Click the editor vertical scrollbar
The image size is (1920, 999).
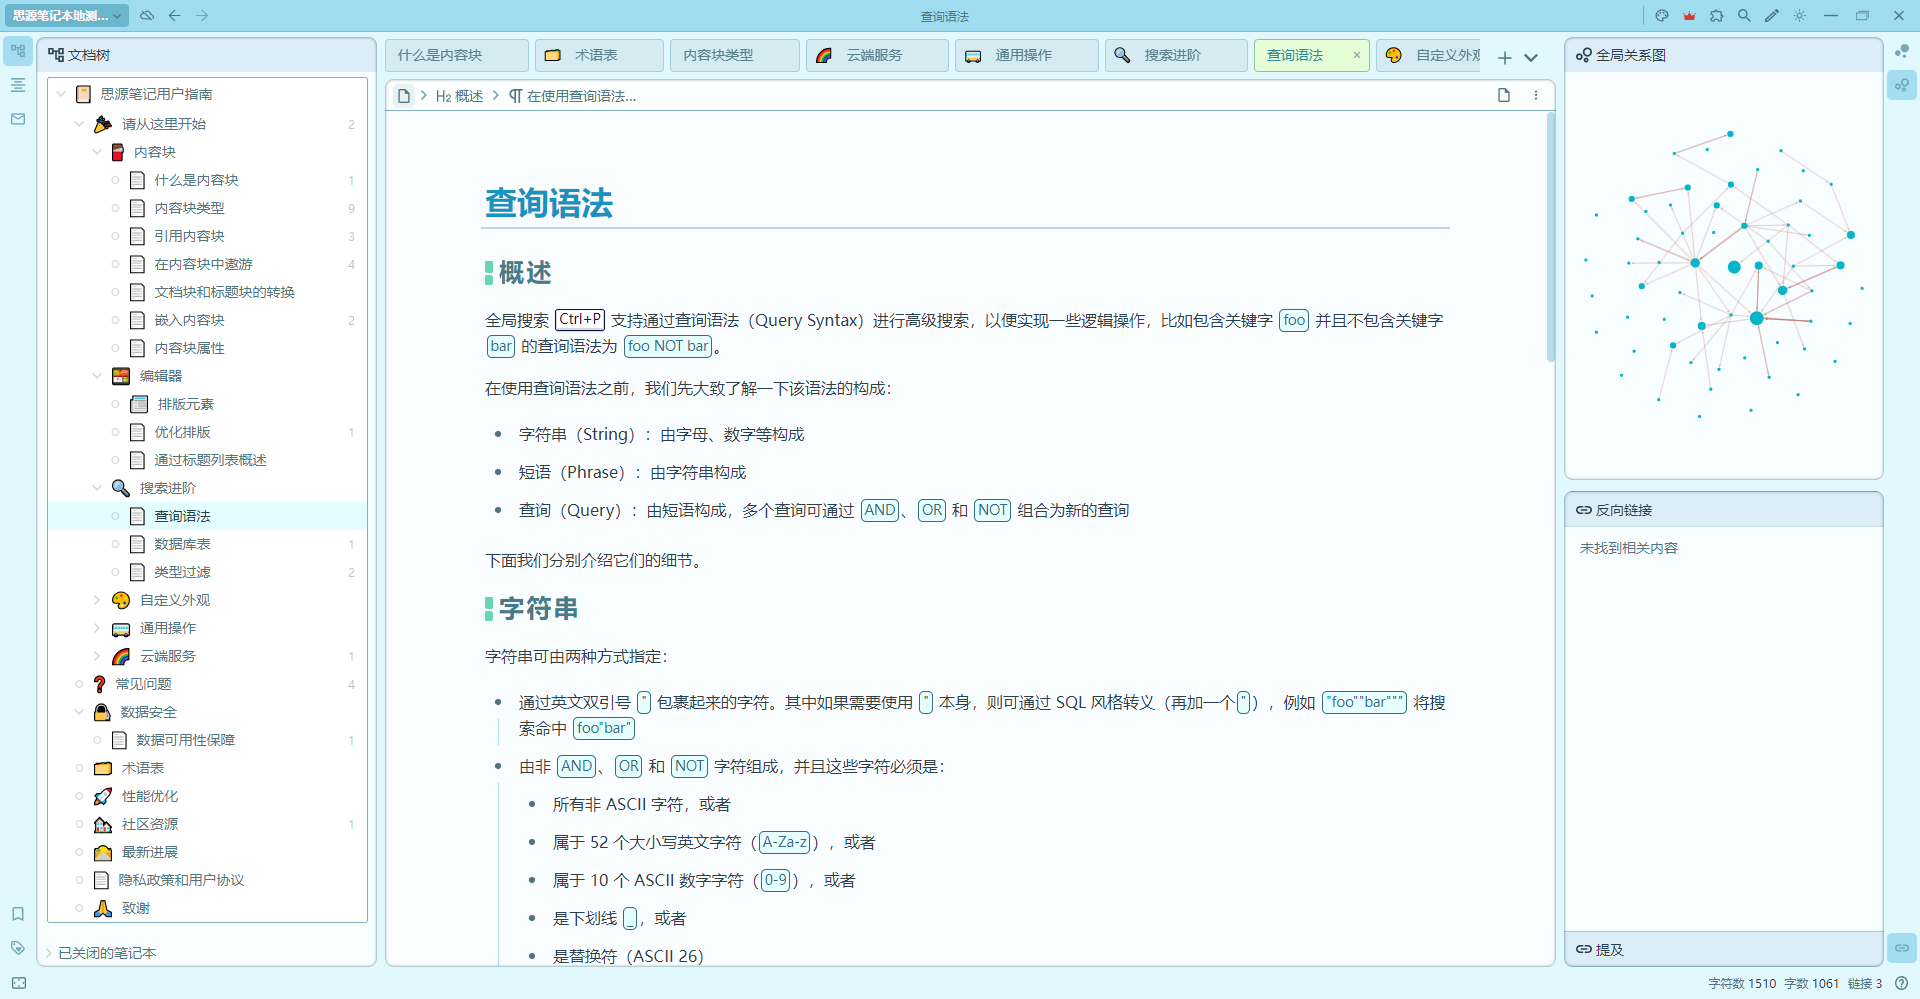[x=1551, y=238]
